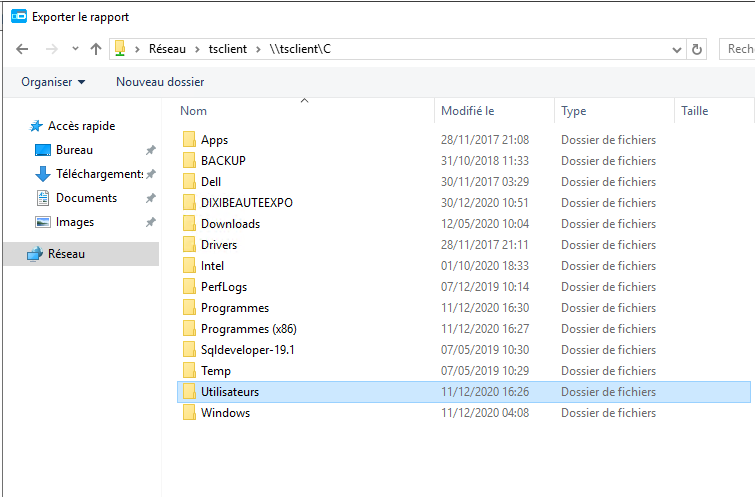
Task: Click the Apps folder icon
Action: point(189,140)
